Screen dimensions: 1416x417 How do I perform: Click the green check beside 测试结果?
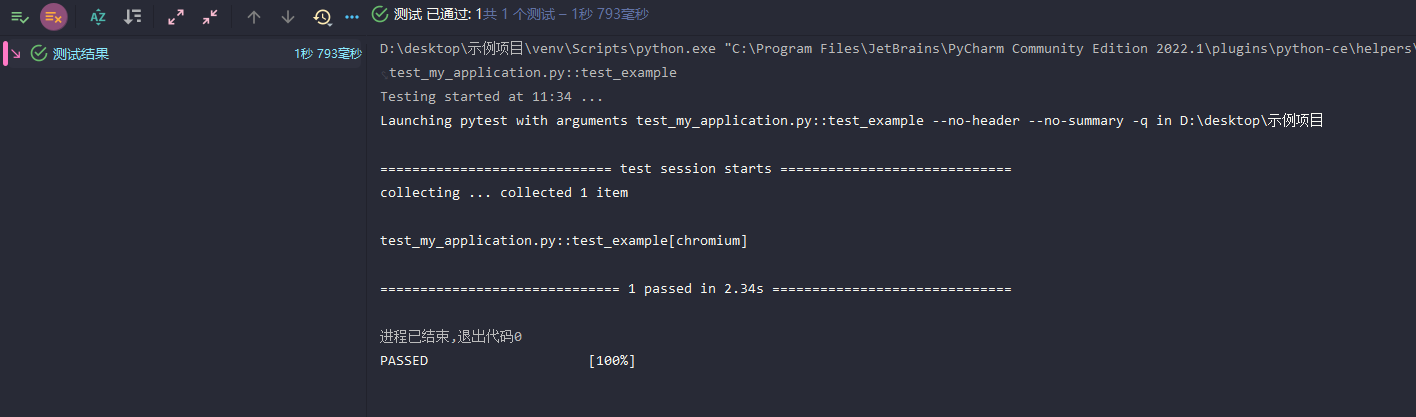(x=39, y=54)
